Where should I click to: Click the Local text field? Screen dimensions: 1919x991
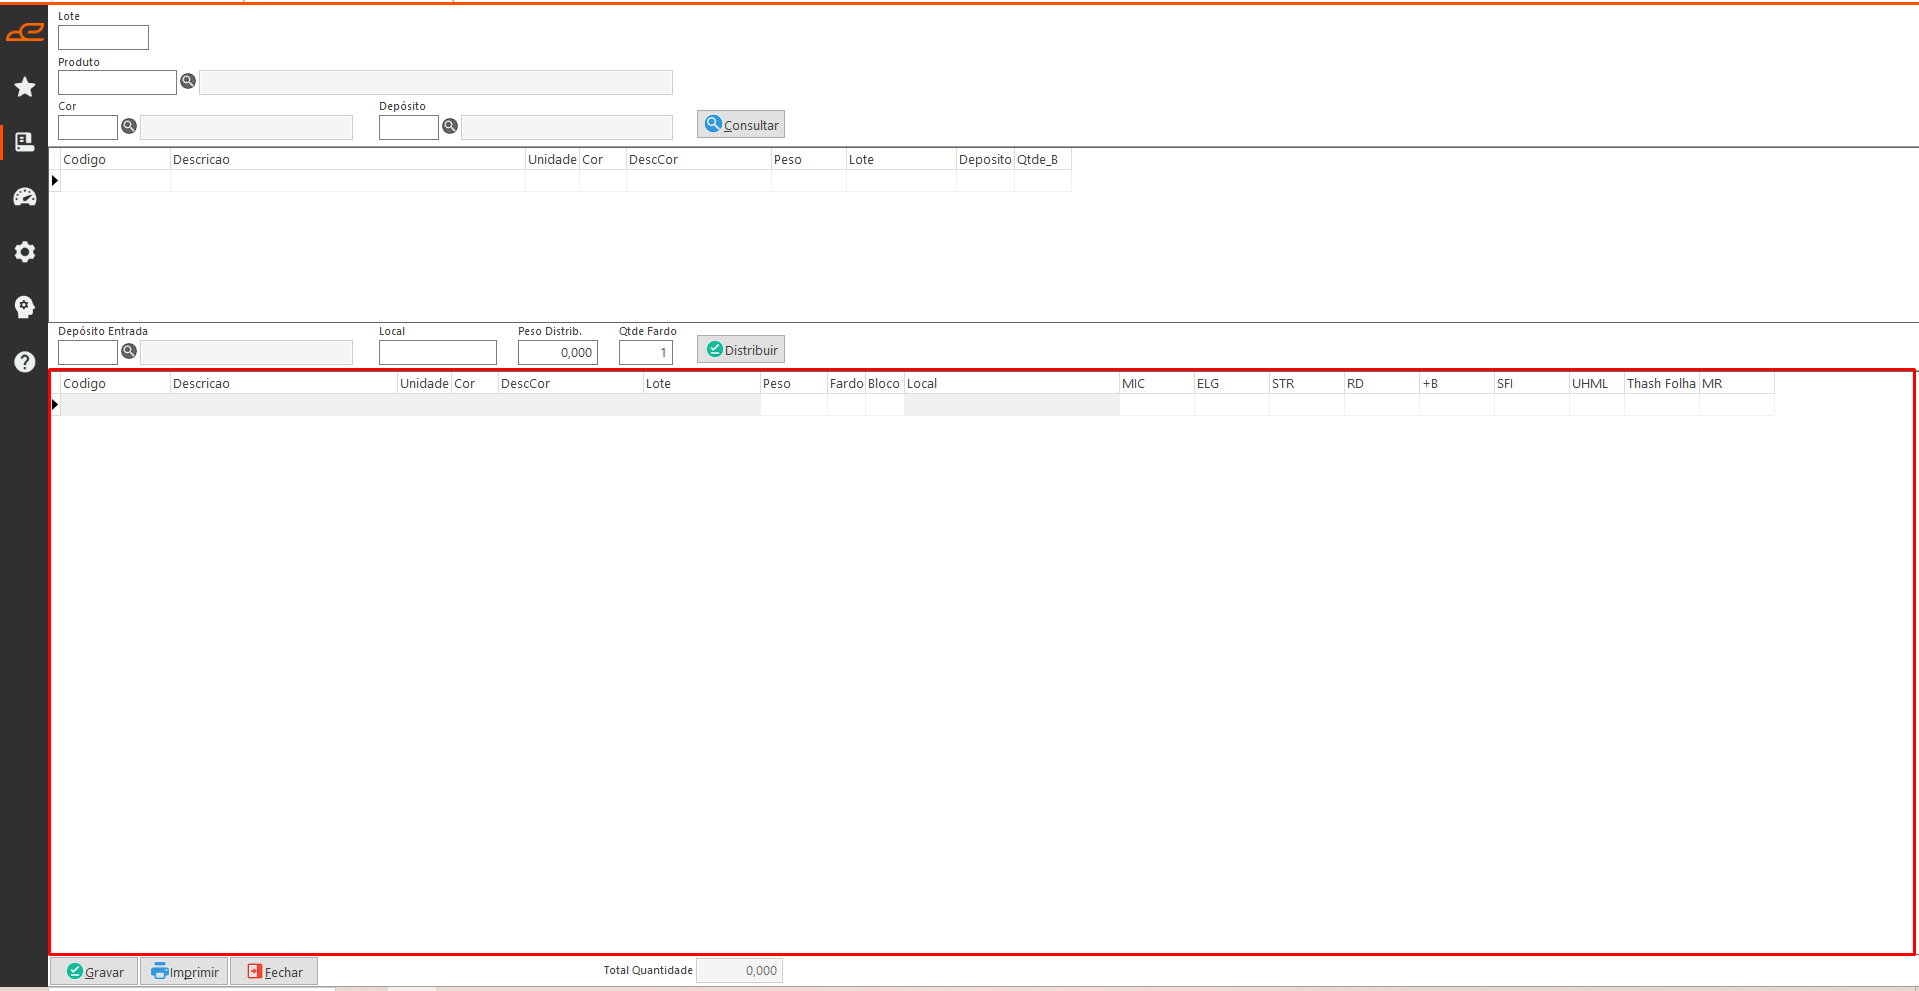(x=437, y=353)
